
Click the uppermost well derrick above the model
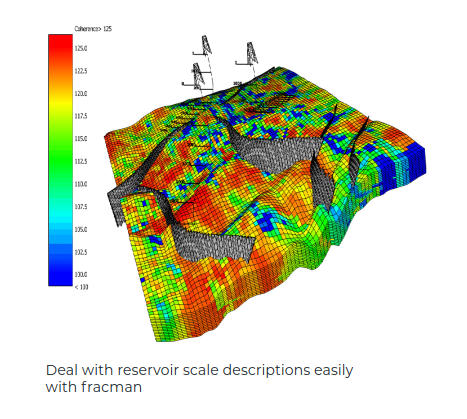coord(207,45)
